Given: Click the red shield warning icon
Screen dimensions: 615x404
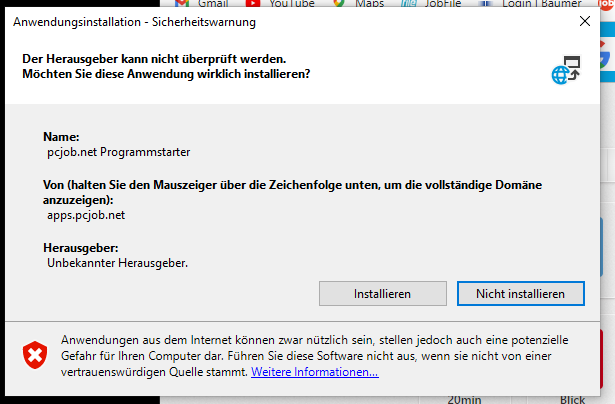Looking at the screenshot, I should pos(35,355).
